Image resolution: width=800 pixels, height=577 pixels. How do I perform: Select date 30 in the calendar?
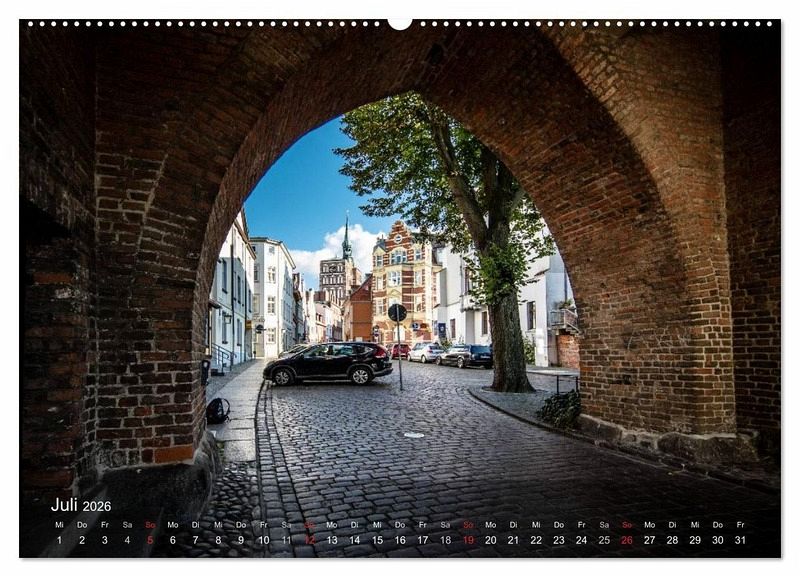[x=718, y=540]
